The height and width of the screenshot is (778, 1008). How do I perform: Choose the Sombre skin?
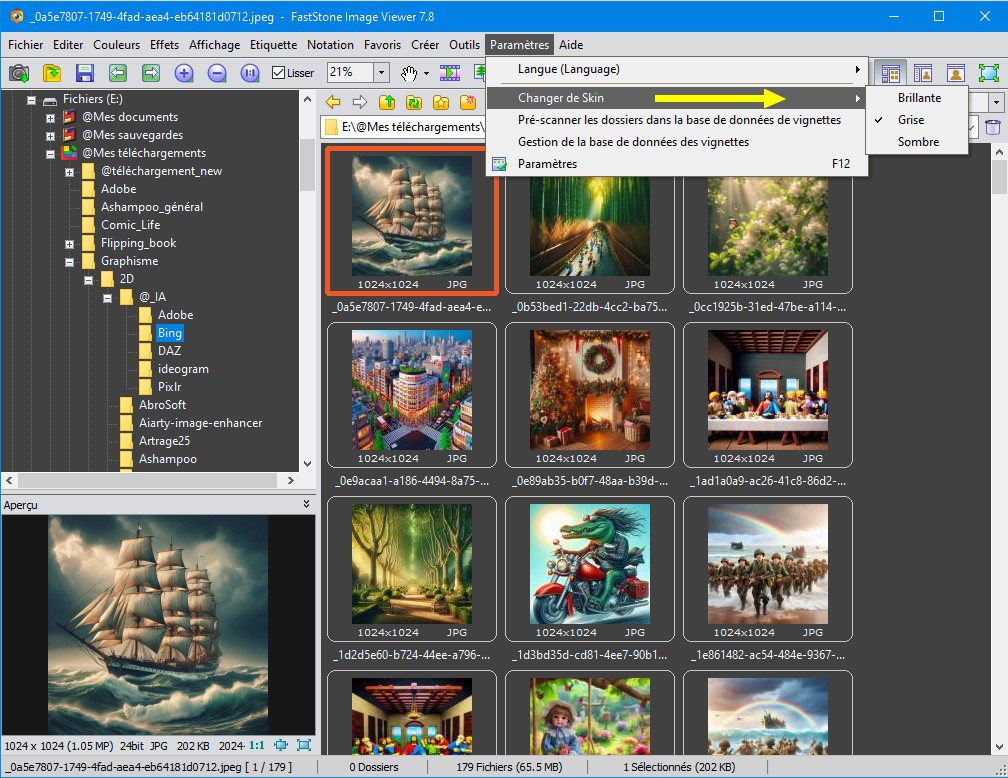[917, 142]
